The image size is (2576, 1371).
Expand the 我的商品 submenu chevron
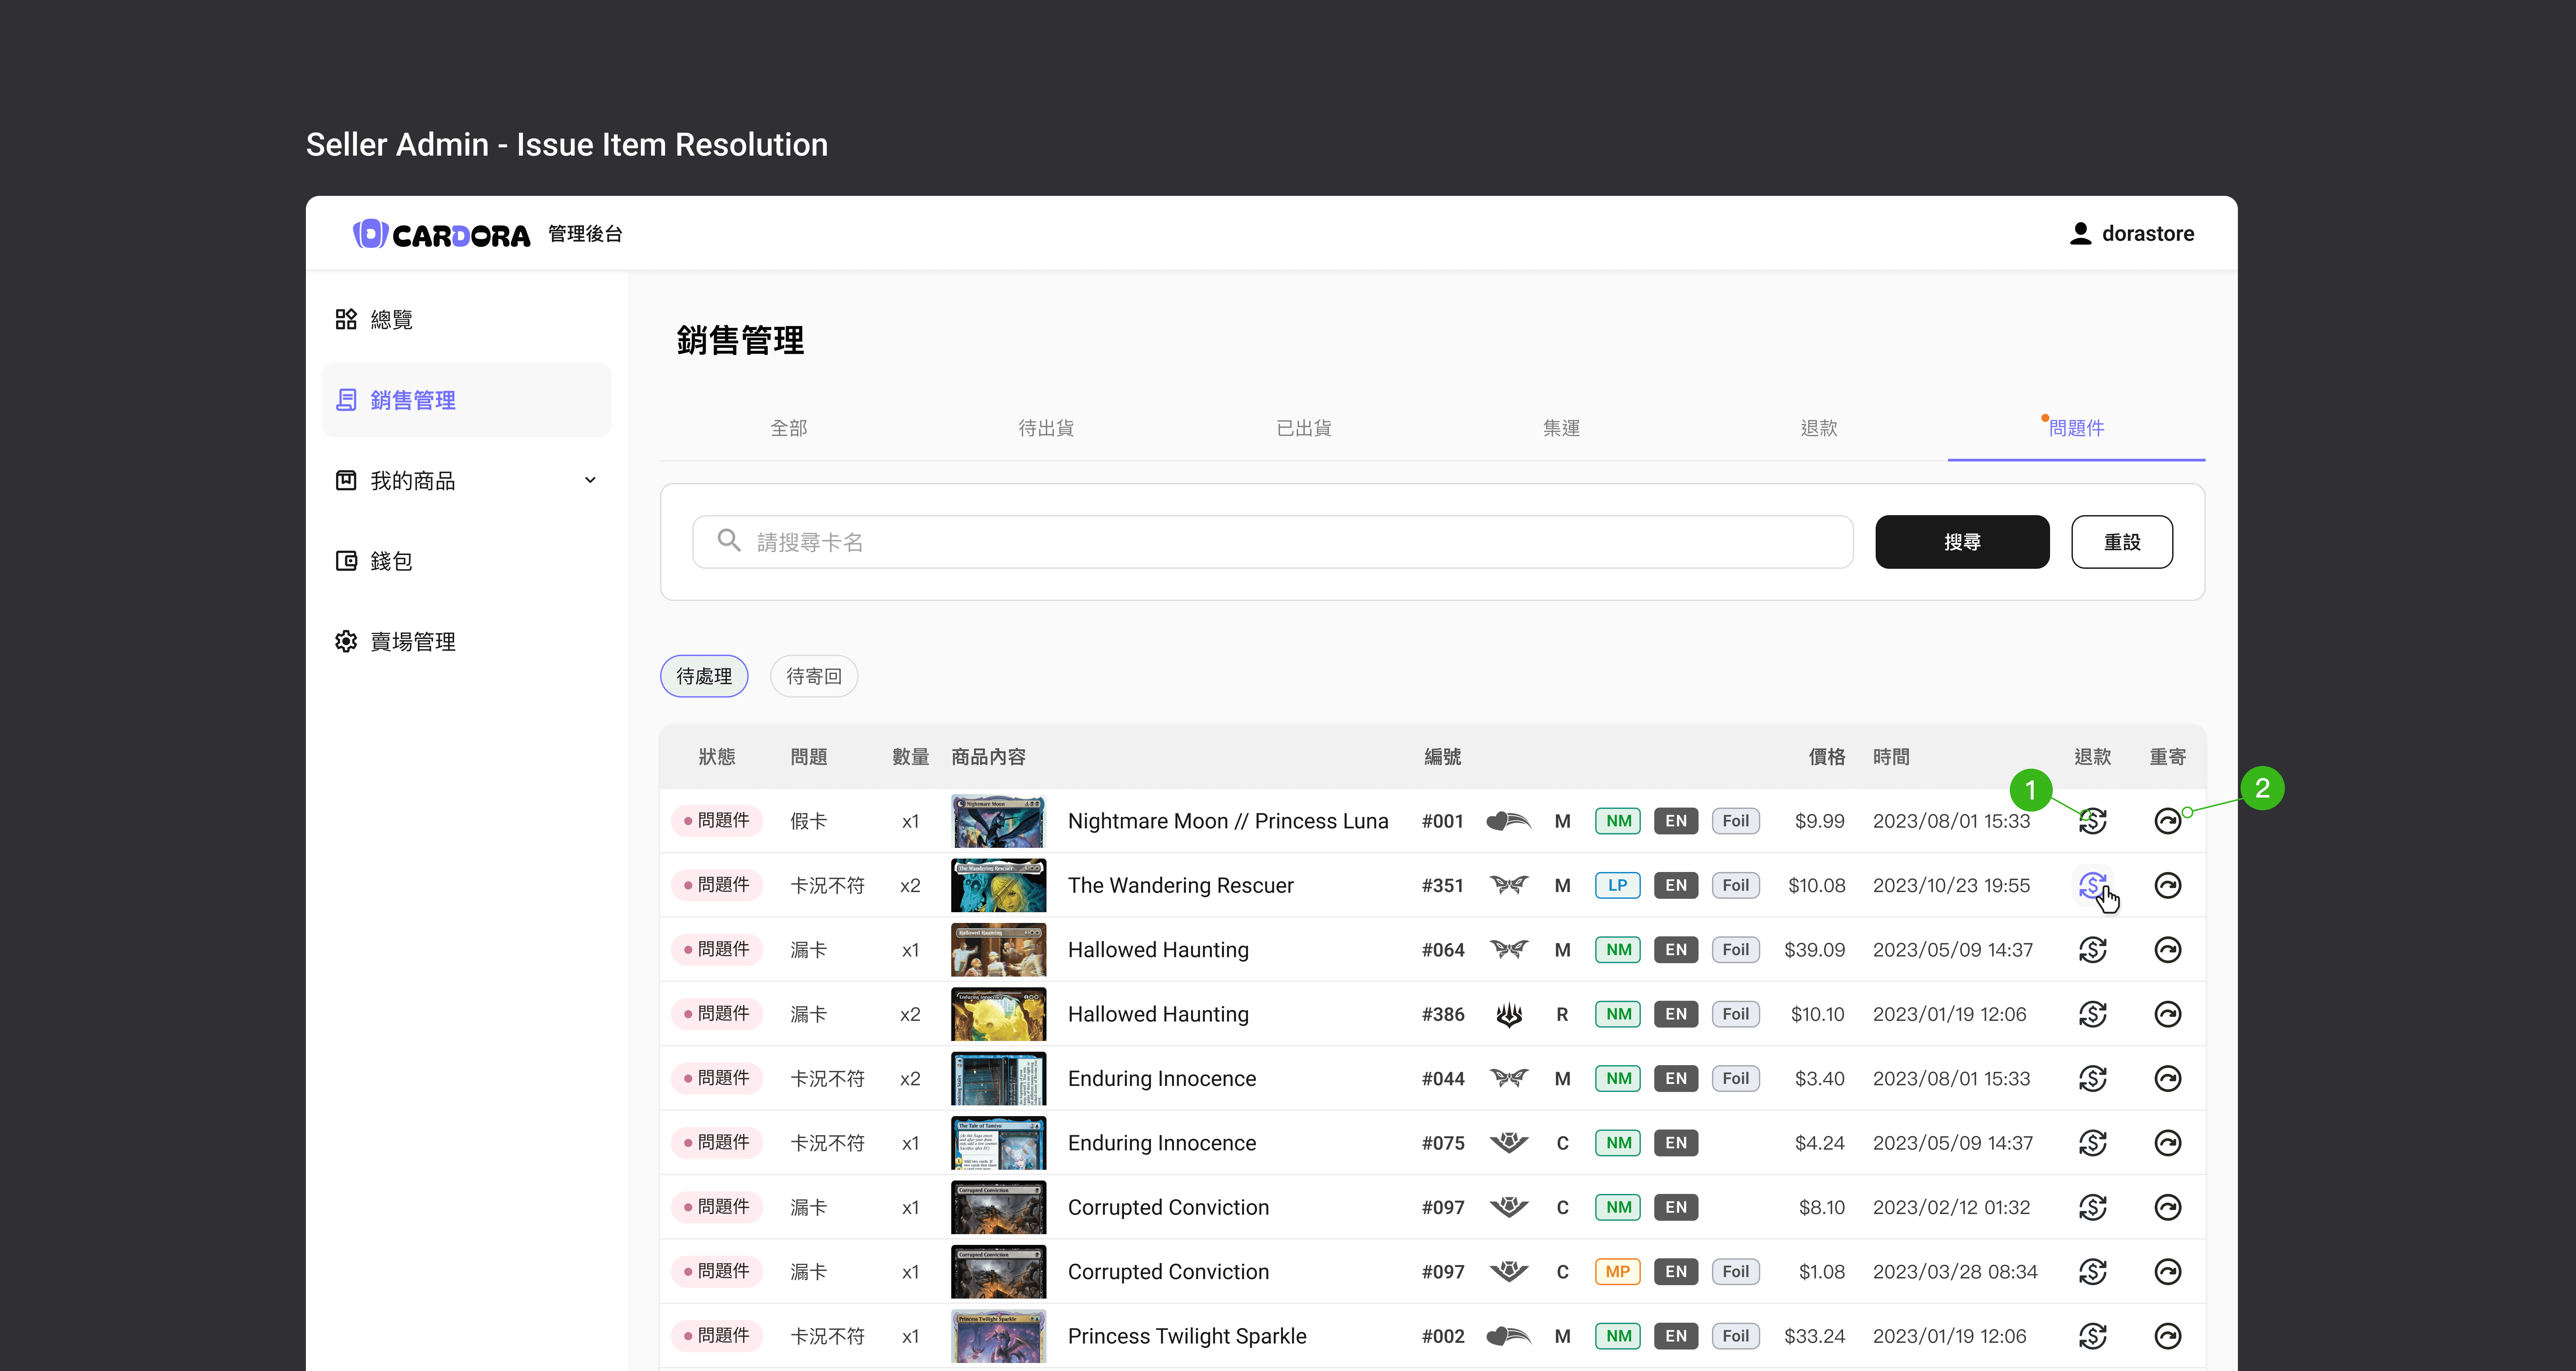pos(590,480)
